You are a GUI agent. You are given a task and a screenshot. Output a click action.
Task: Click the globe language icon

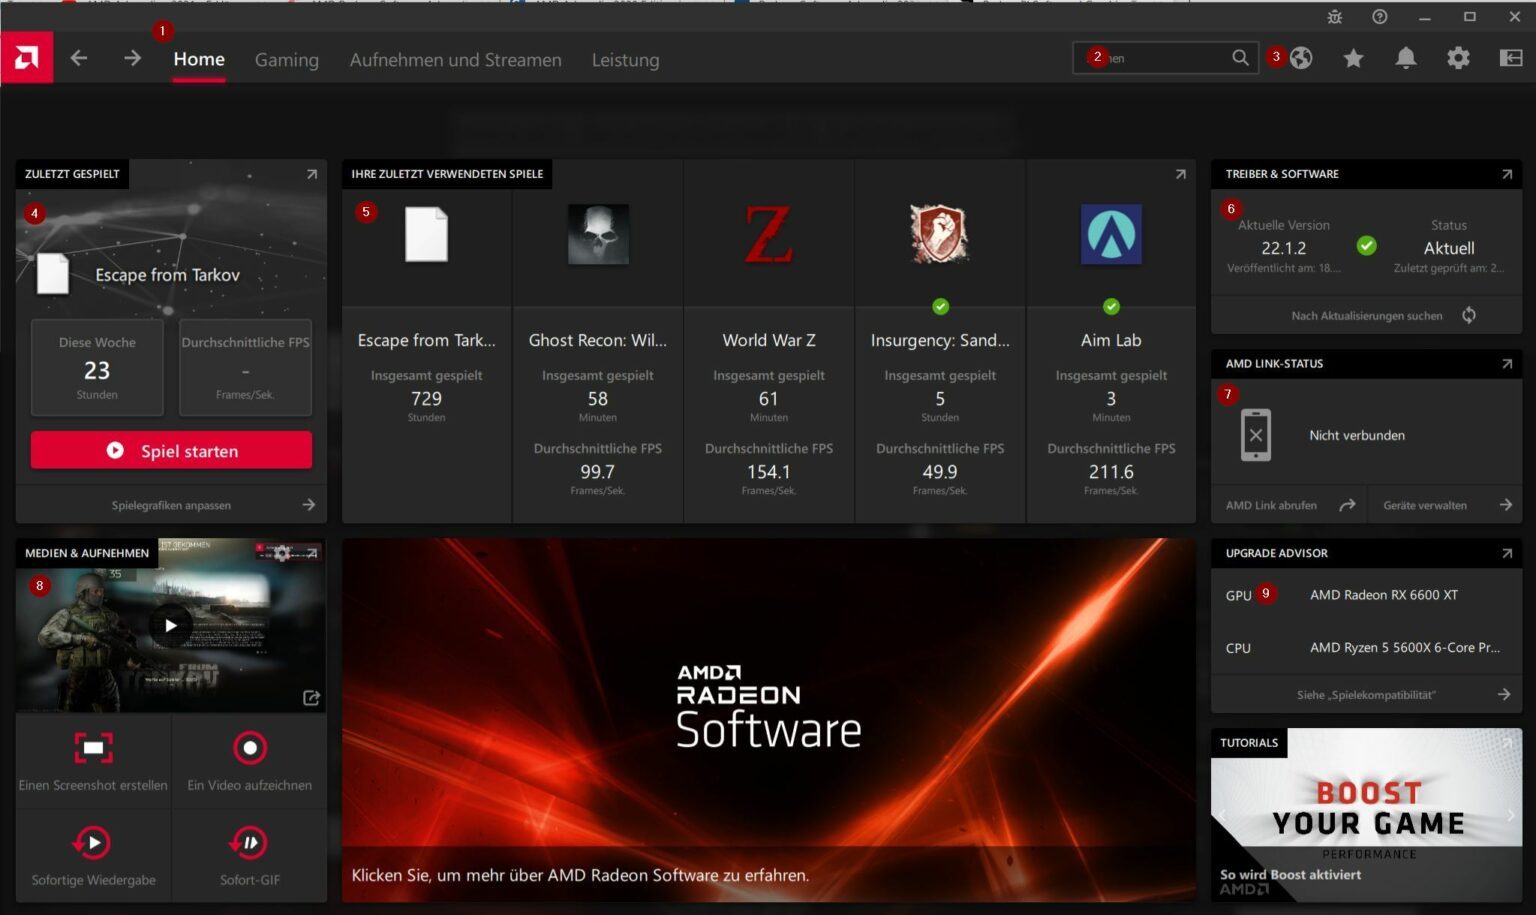(x=1301, y=58)
